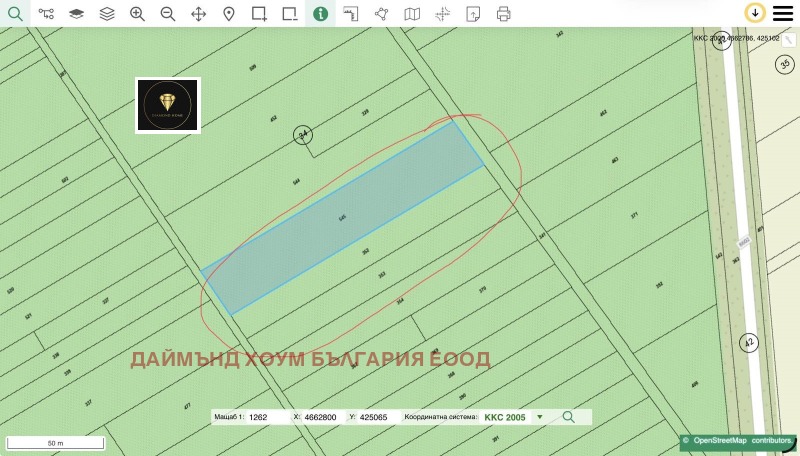Click the Diamond Home logo thumbnail

[x=168, y=105]
